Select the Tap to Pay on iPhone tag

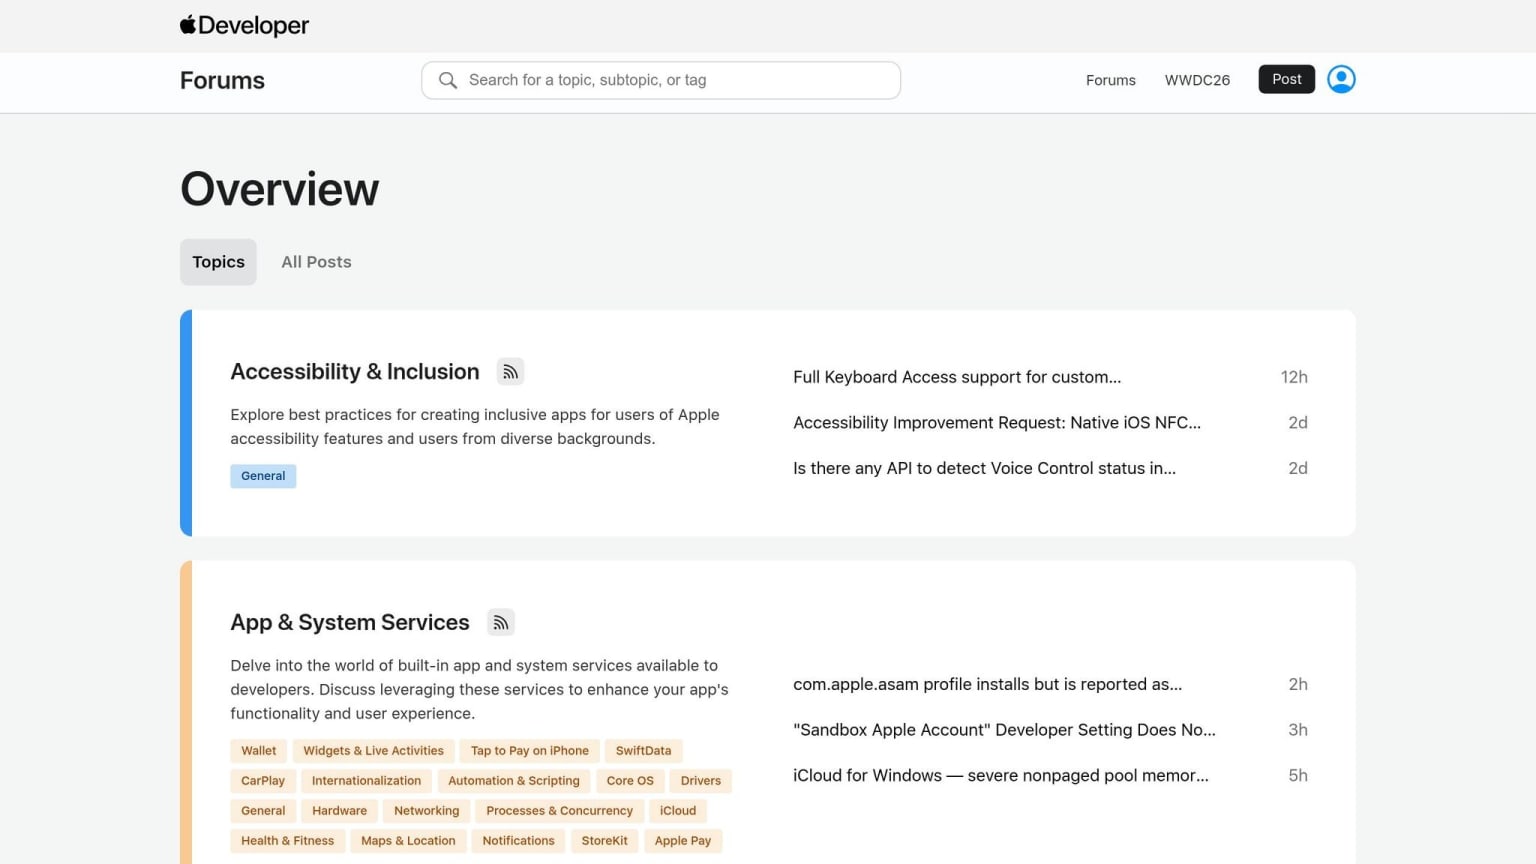click(530, 751)
